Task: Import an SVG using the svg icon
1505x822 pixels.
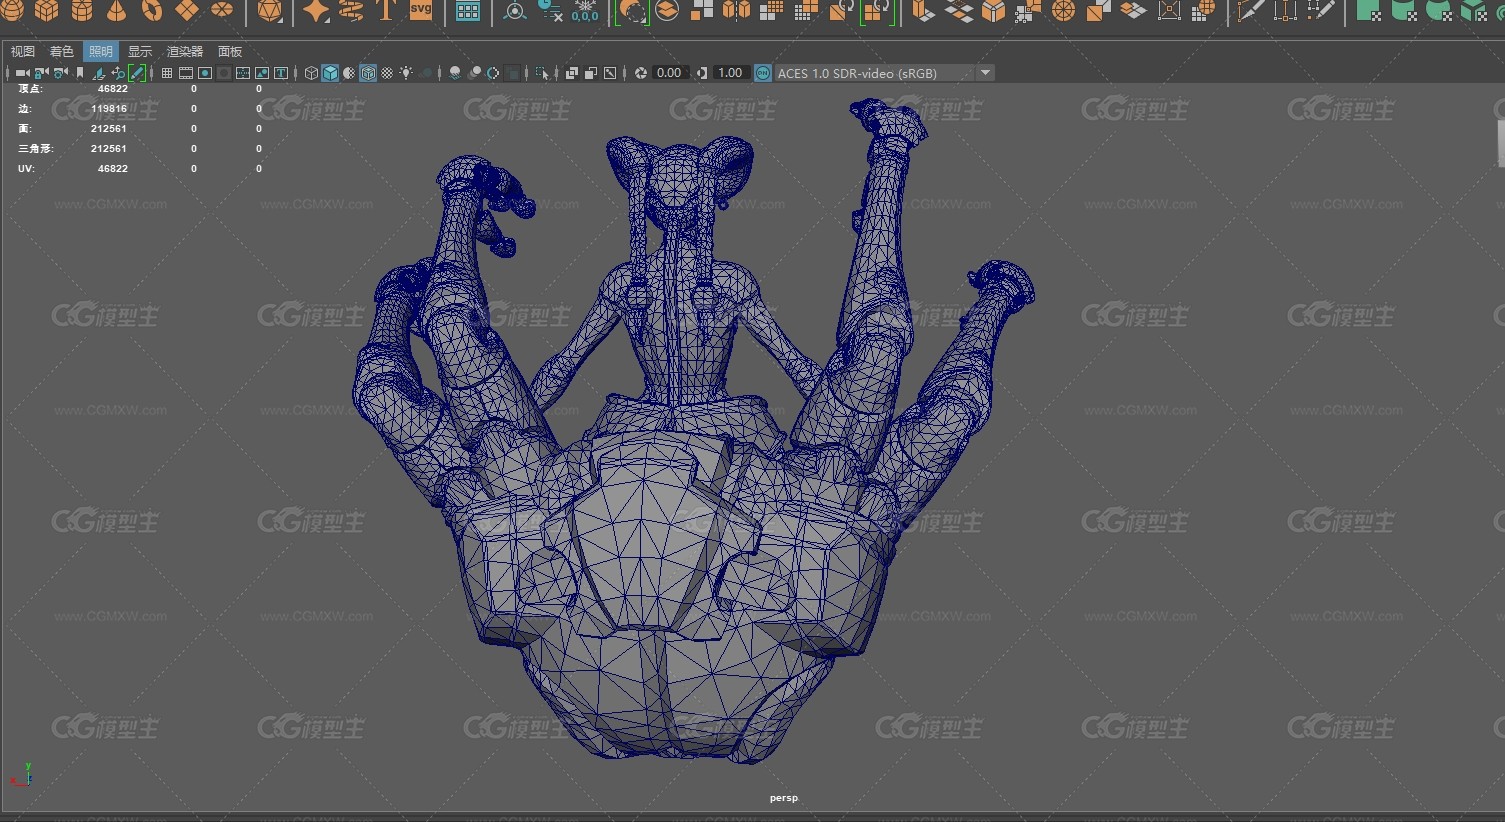Action: click(421, 10)
